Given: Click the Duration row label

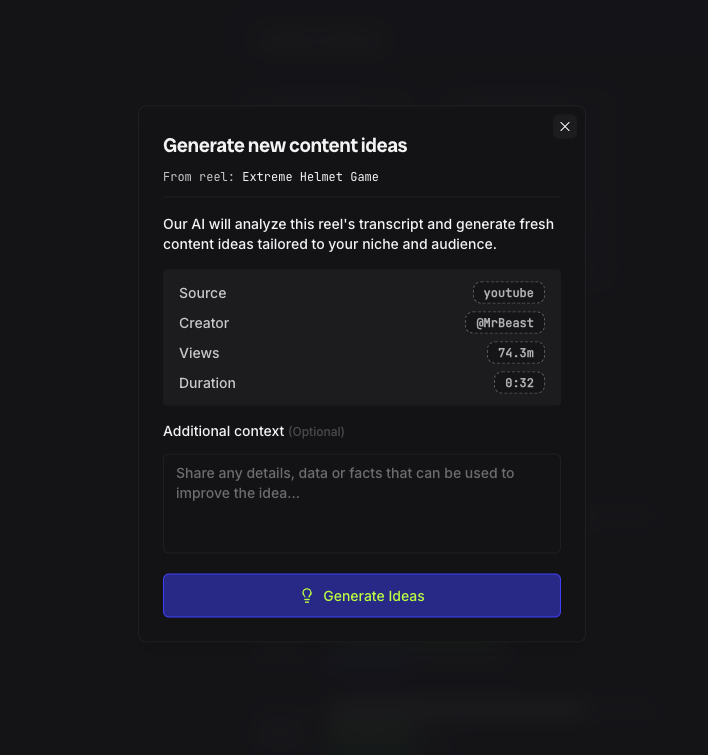Looking at the screenshot, I should (x=207, y=383).
